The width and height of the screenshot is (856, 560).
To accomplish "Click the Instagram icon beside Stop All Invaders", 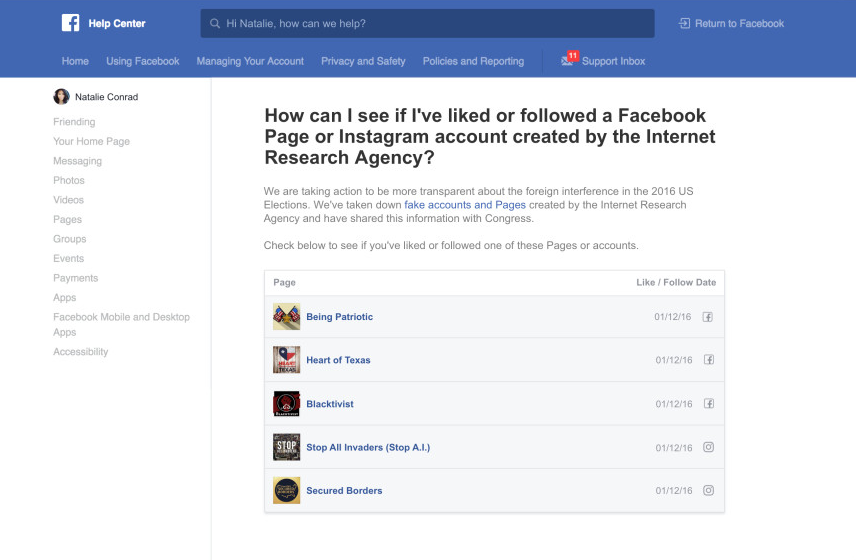I will click(x=708, y=447).
